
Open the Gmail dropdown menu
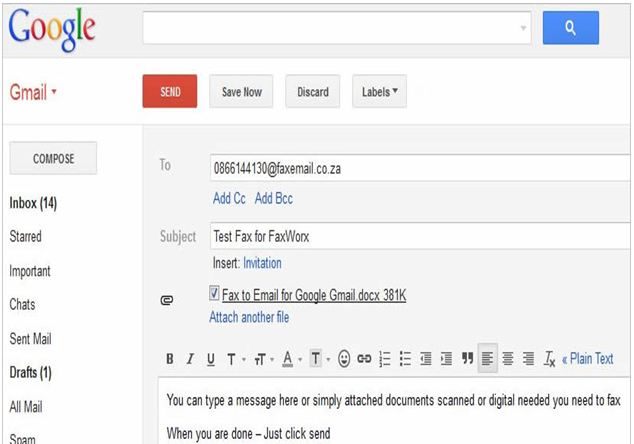pos(33,92)
